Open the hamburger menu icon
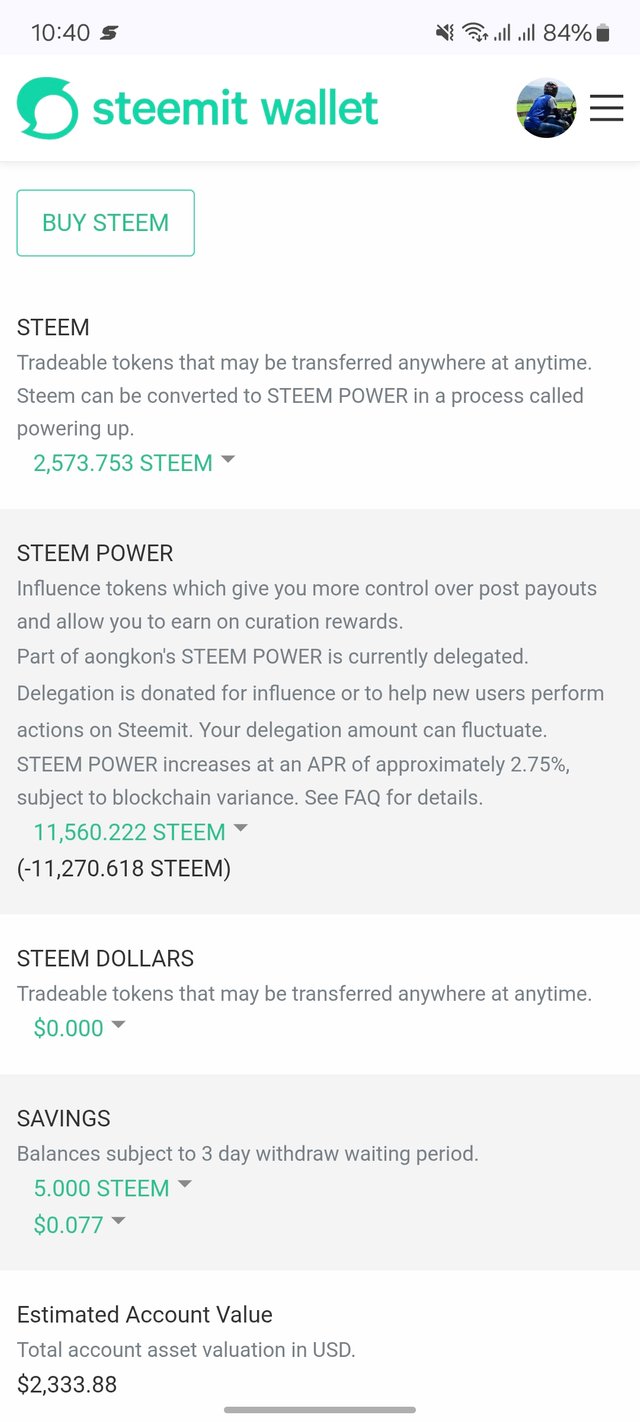640x1422 pixels. [x=606, y=108]
